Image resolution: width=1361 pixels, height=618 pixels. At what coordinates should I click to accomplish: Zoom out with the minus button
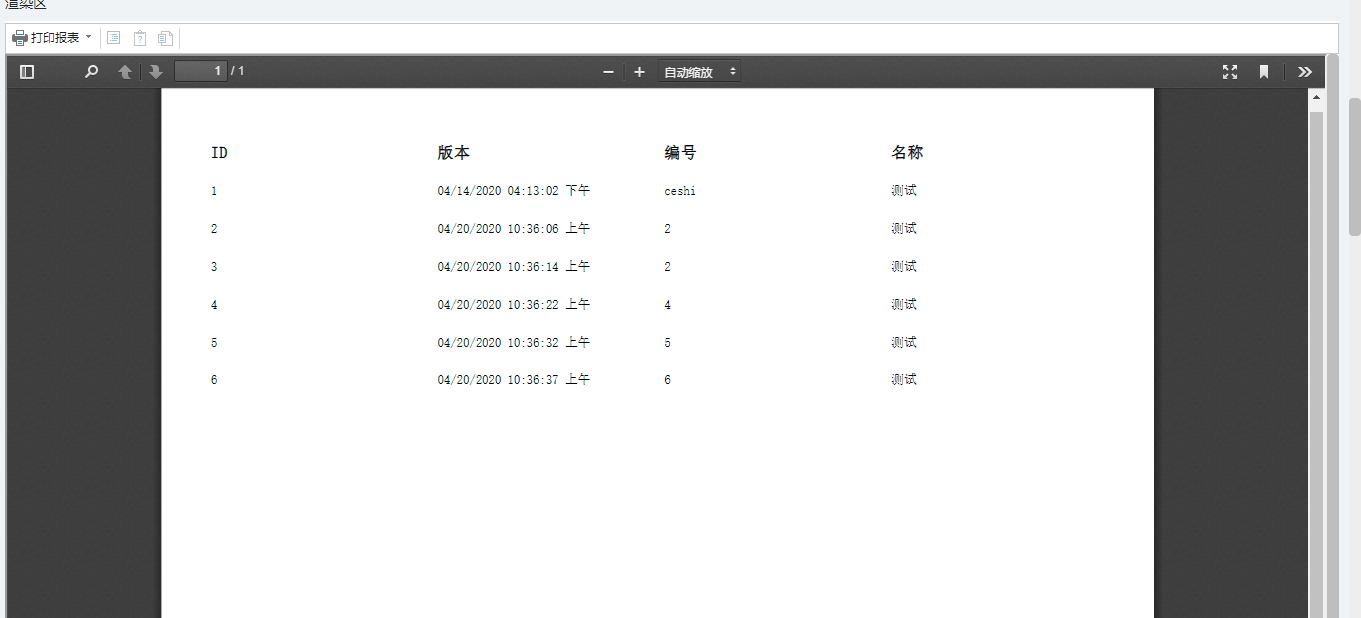pyautogui.click(x=608, y=72)
